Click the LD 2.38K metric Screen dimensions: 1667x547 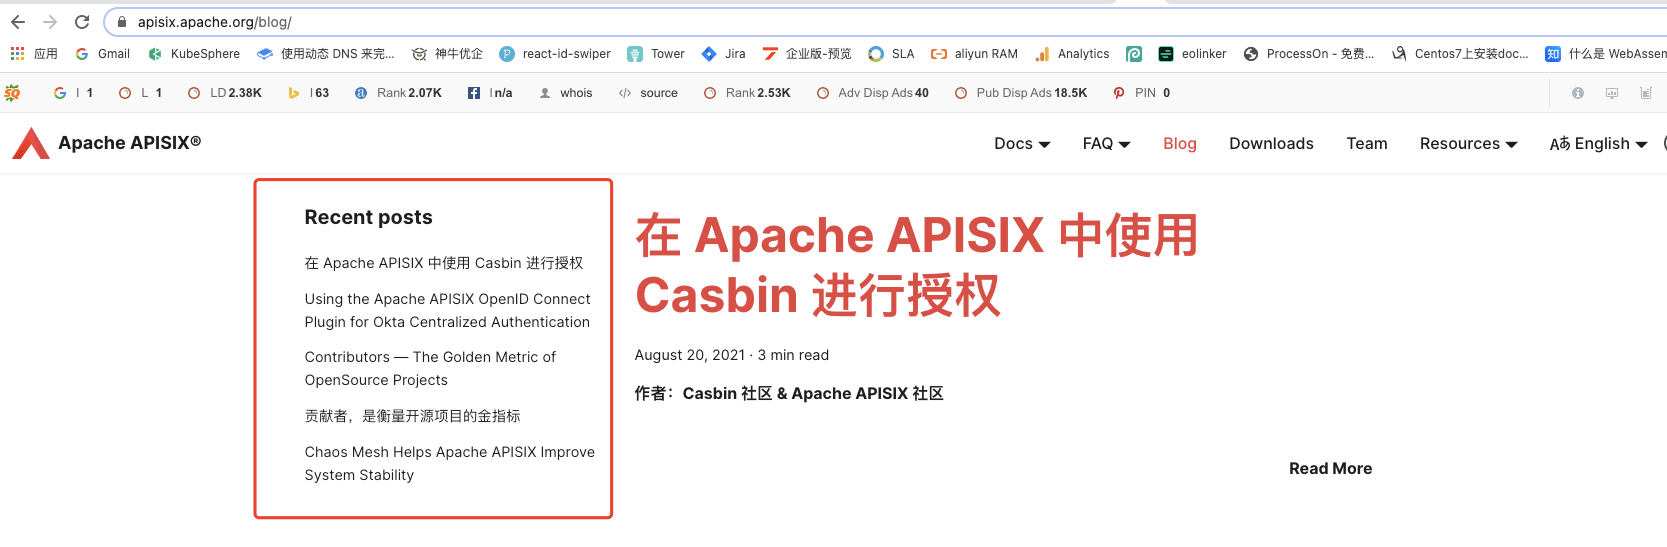point(225,93)
